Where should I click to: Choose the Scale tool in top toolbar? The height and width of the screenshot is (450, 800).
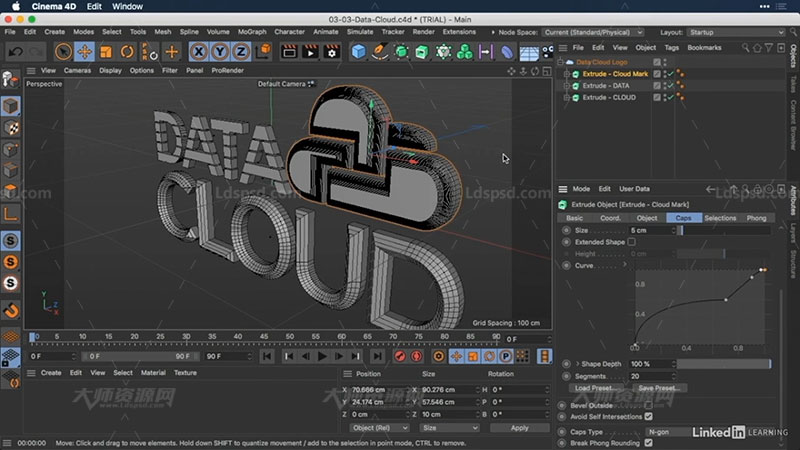pos(106,52)
